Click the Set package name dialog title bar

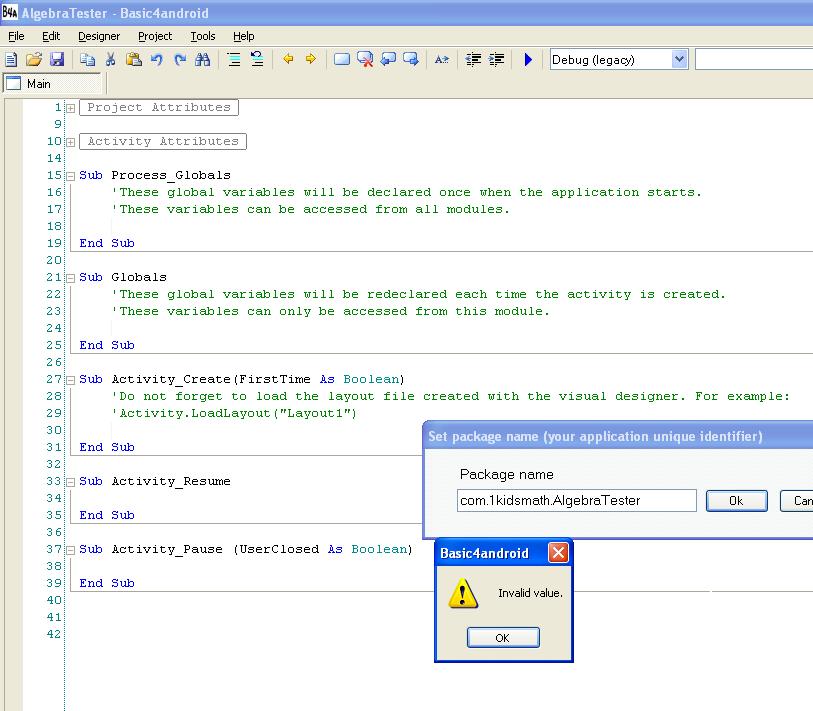[x=619, y=436]
